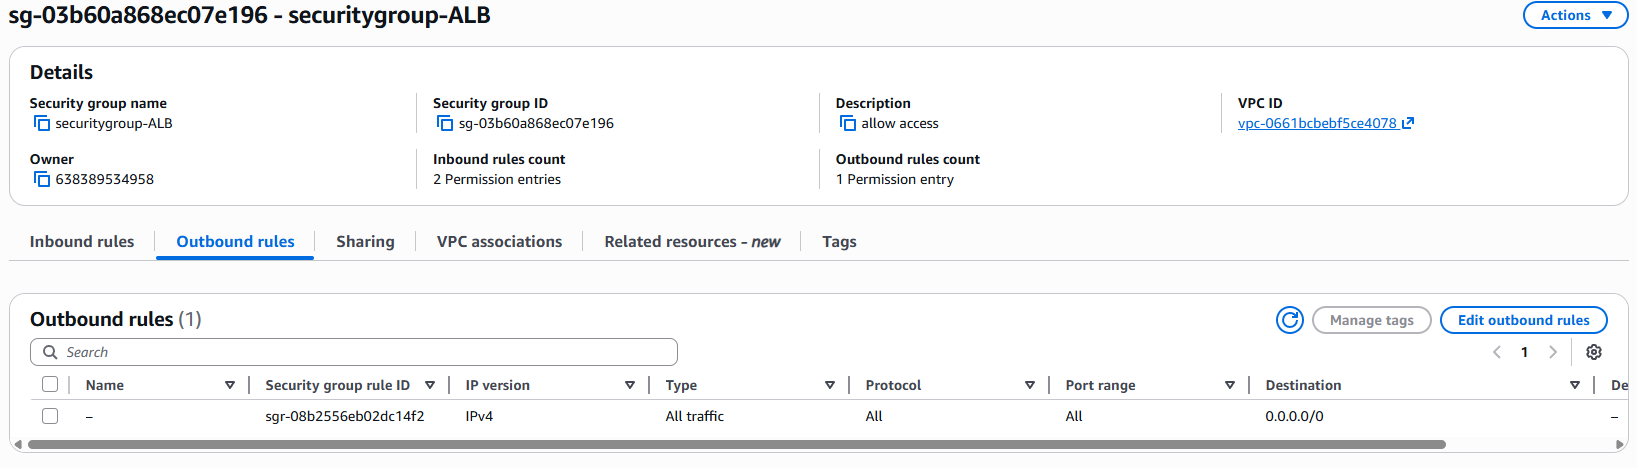Click the horizontal table scrollbar

click(736, 444)
